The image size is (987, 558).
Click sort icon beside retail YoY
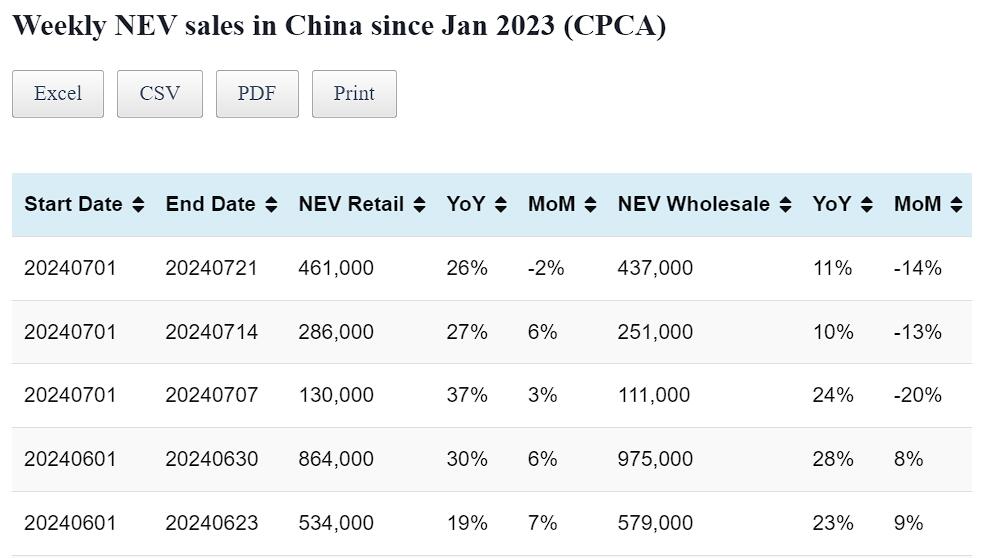(x=500, y=205)
